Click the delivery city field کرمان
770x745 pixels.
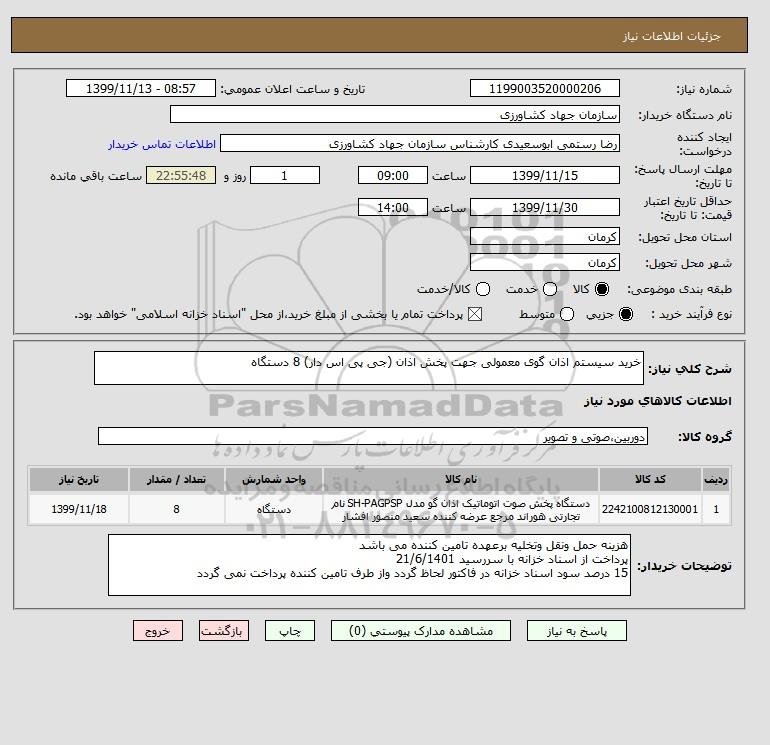point(545,262)
